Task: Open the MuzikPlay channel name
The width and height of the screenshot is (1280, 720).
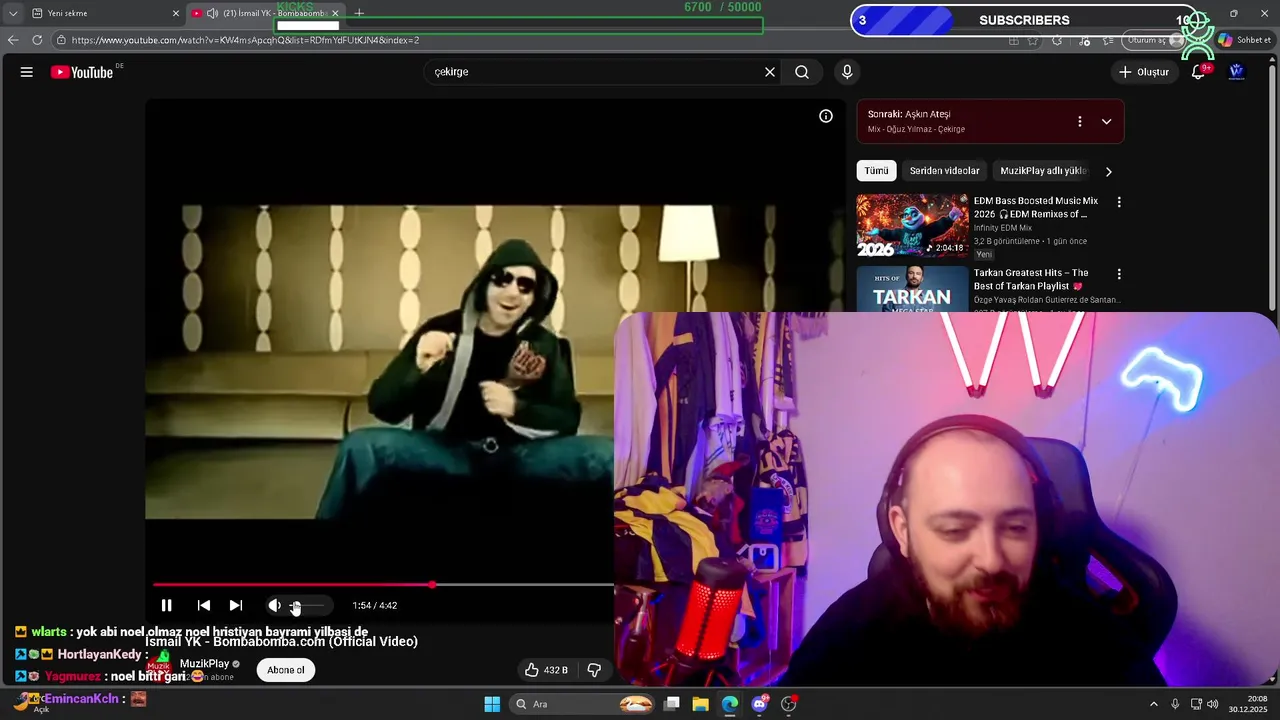Action: click(205, 664)
